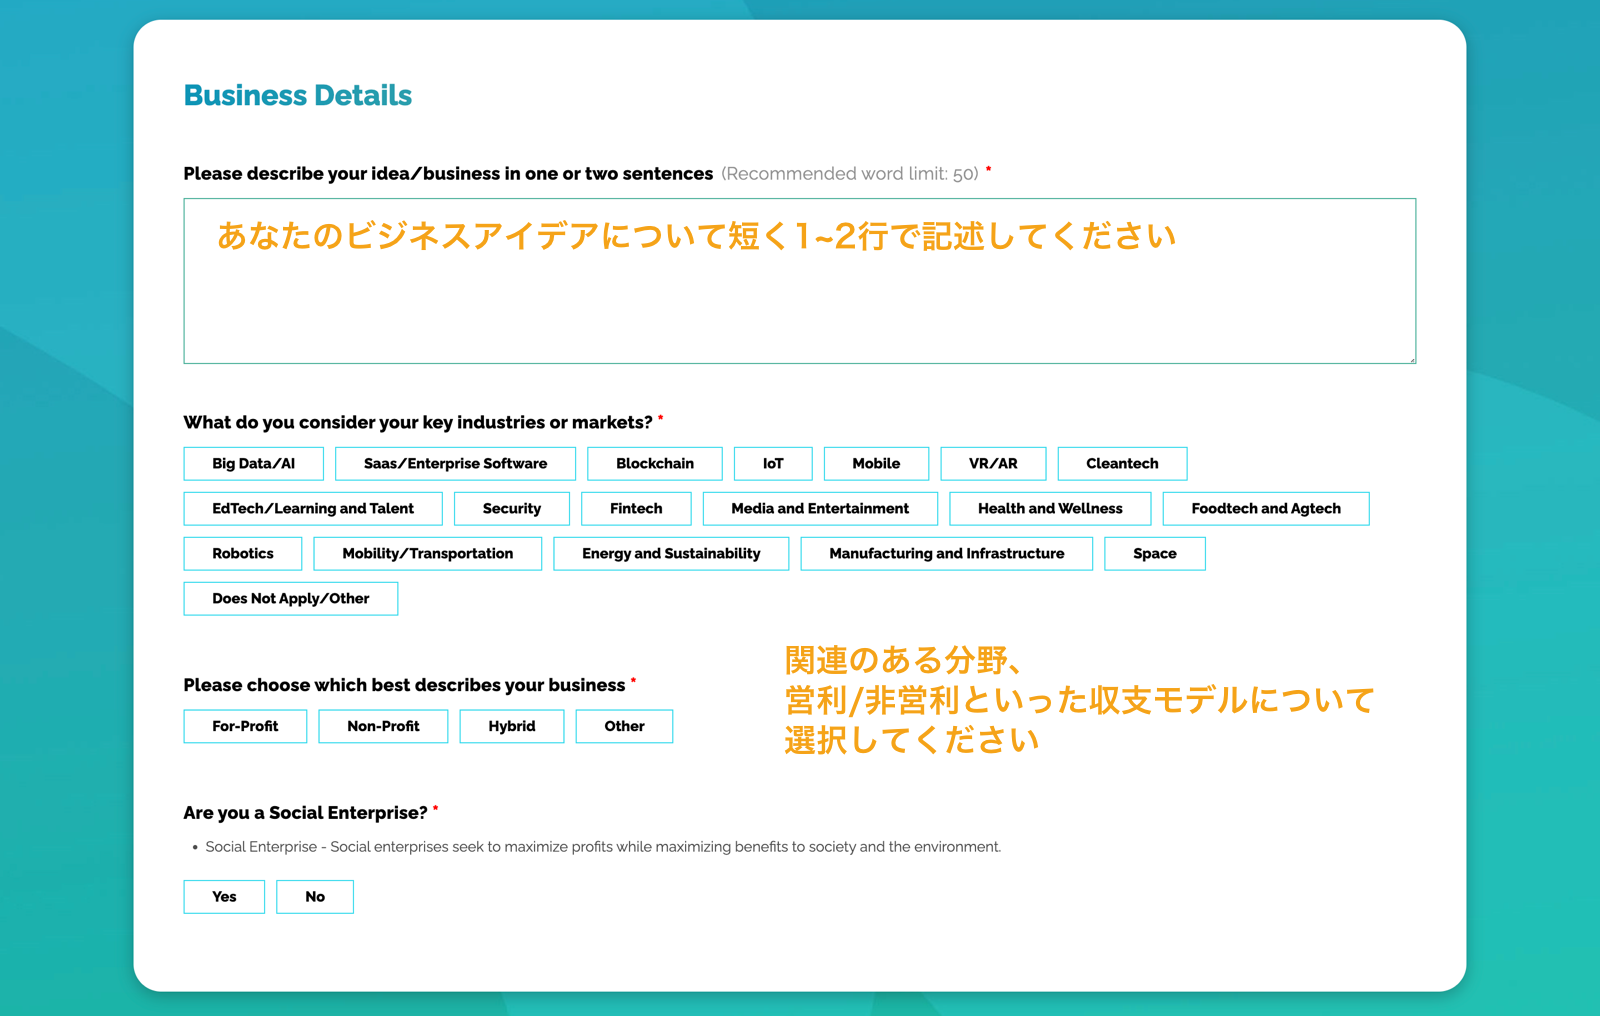Answer No to Social Enterprise question
Screen dimensions: 1600x1016
pos(315,897)
